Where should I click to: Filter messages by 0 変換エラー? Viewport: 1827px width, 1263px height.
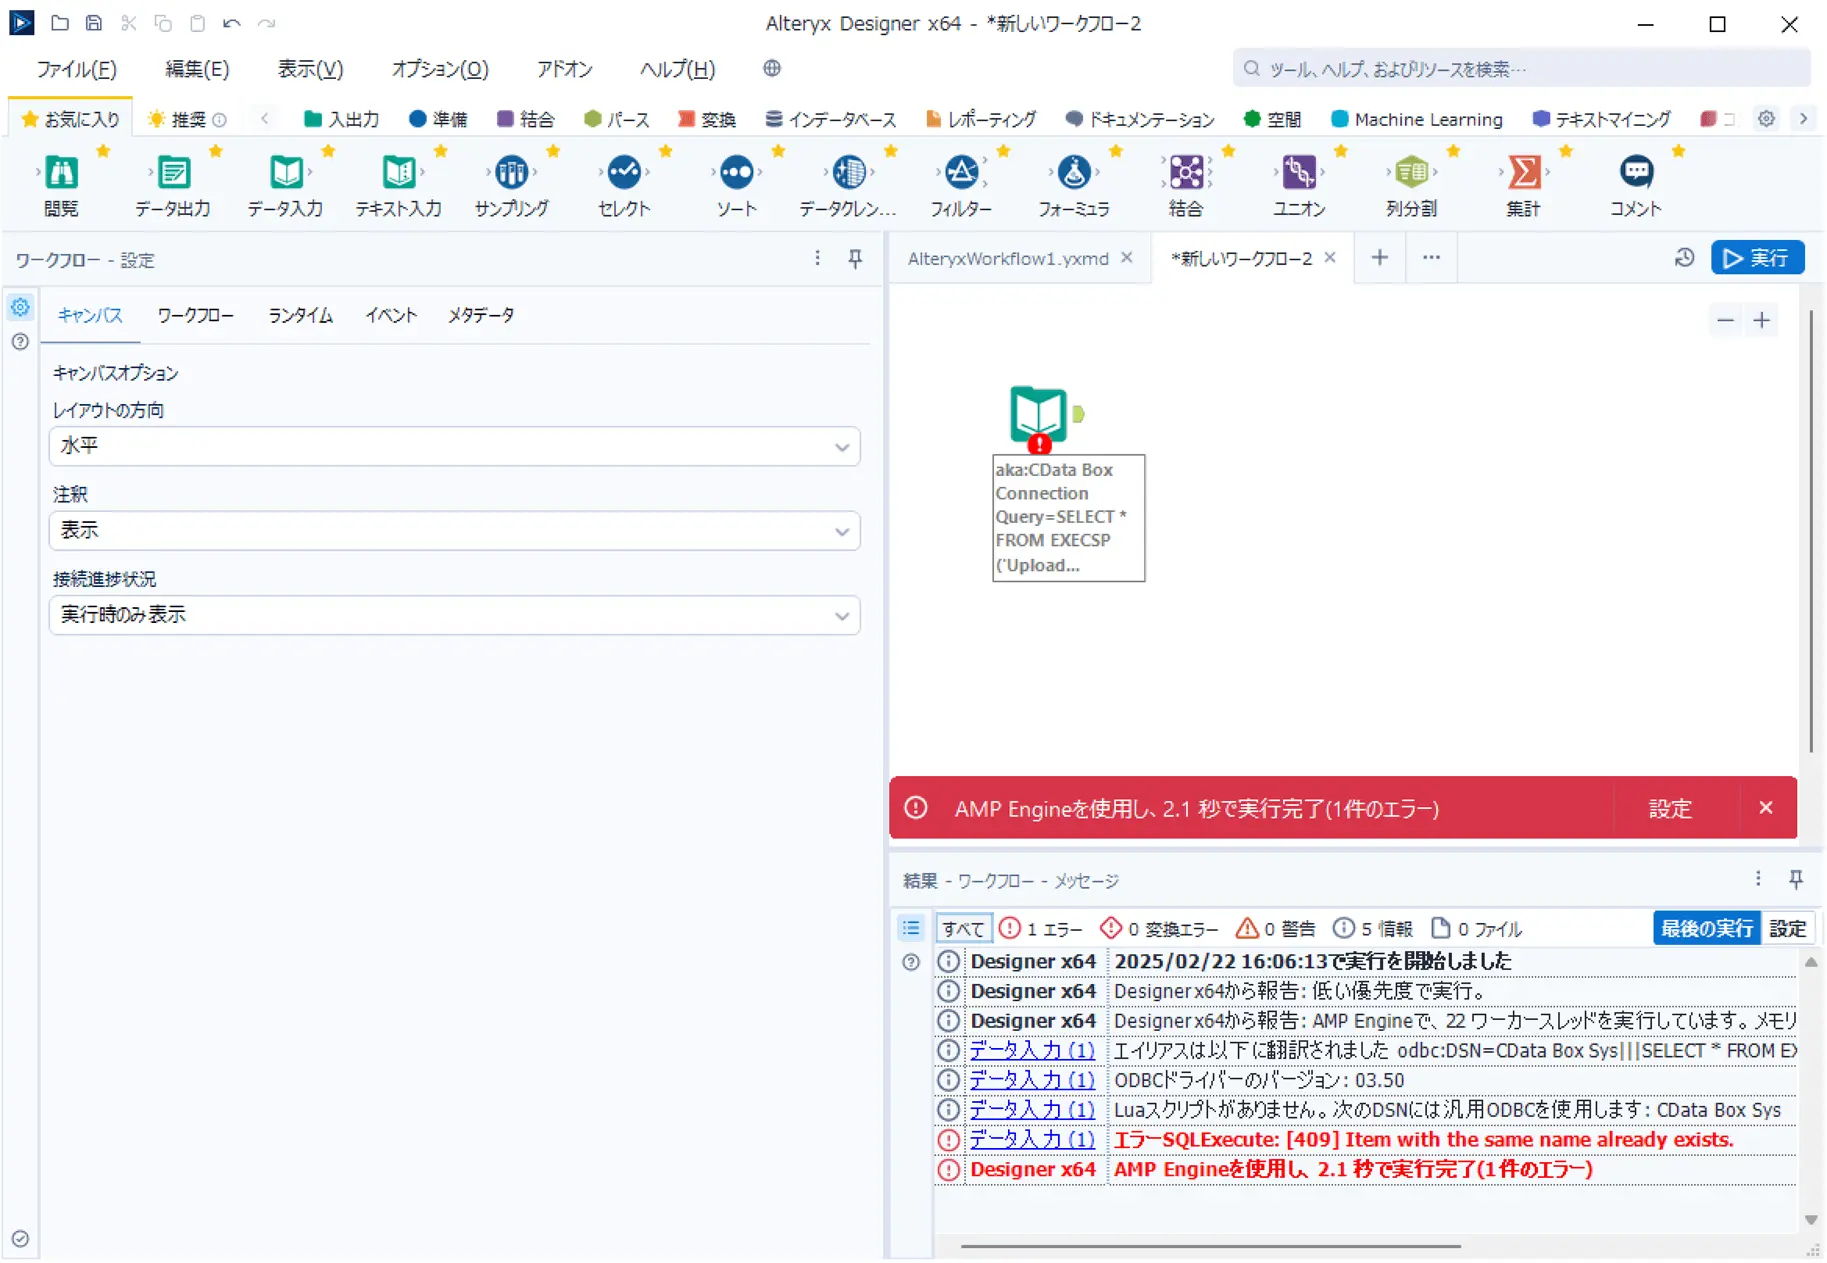(x=1159, y=929)
